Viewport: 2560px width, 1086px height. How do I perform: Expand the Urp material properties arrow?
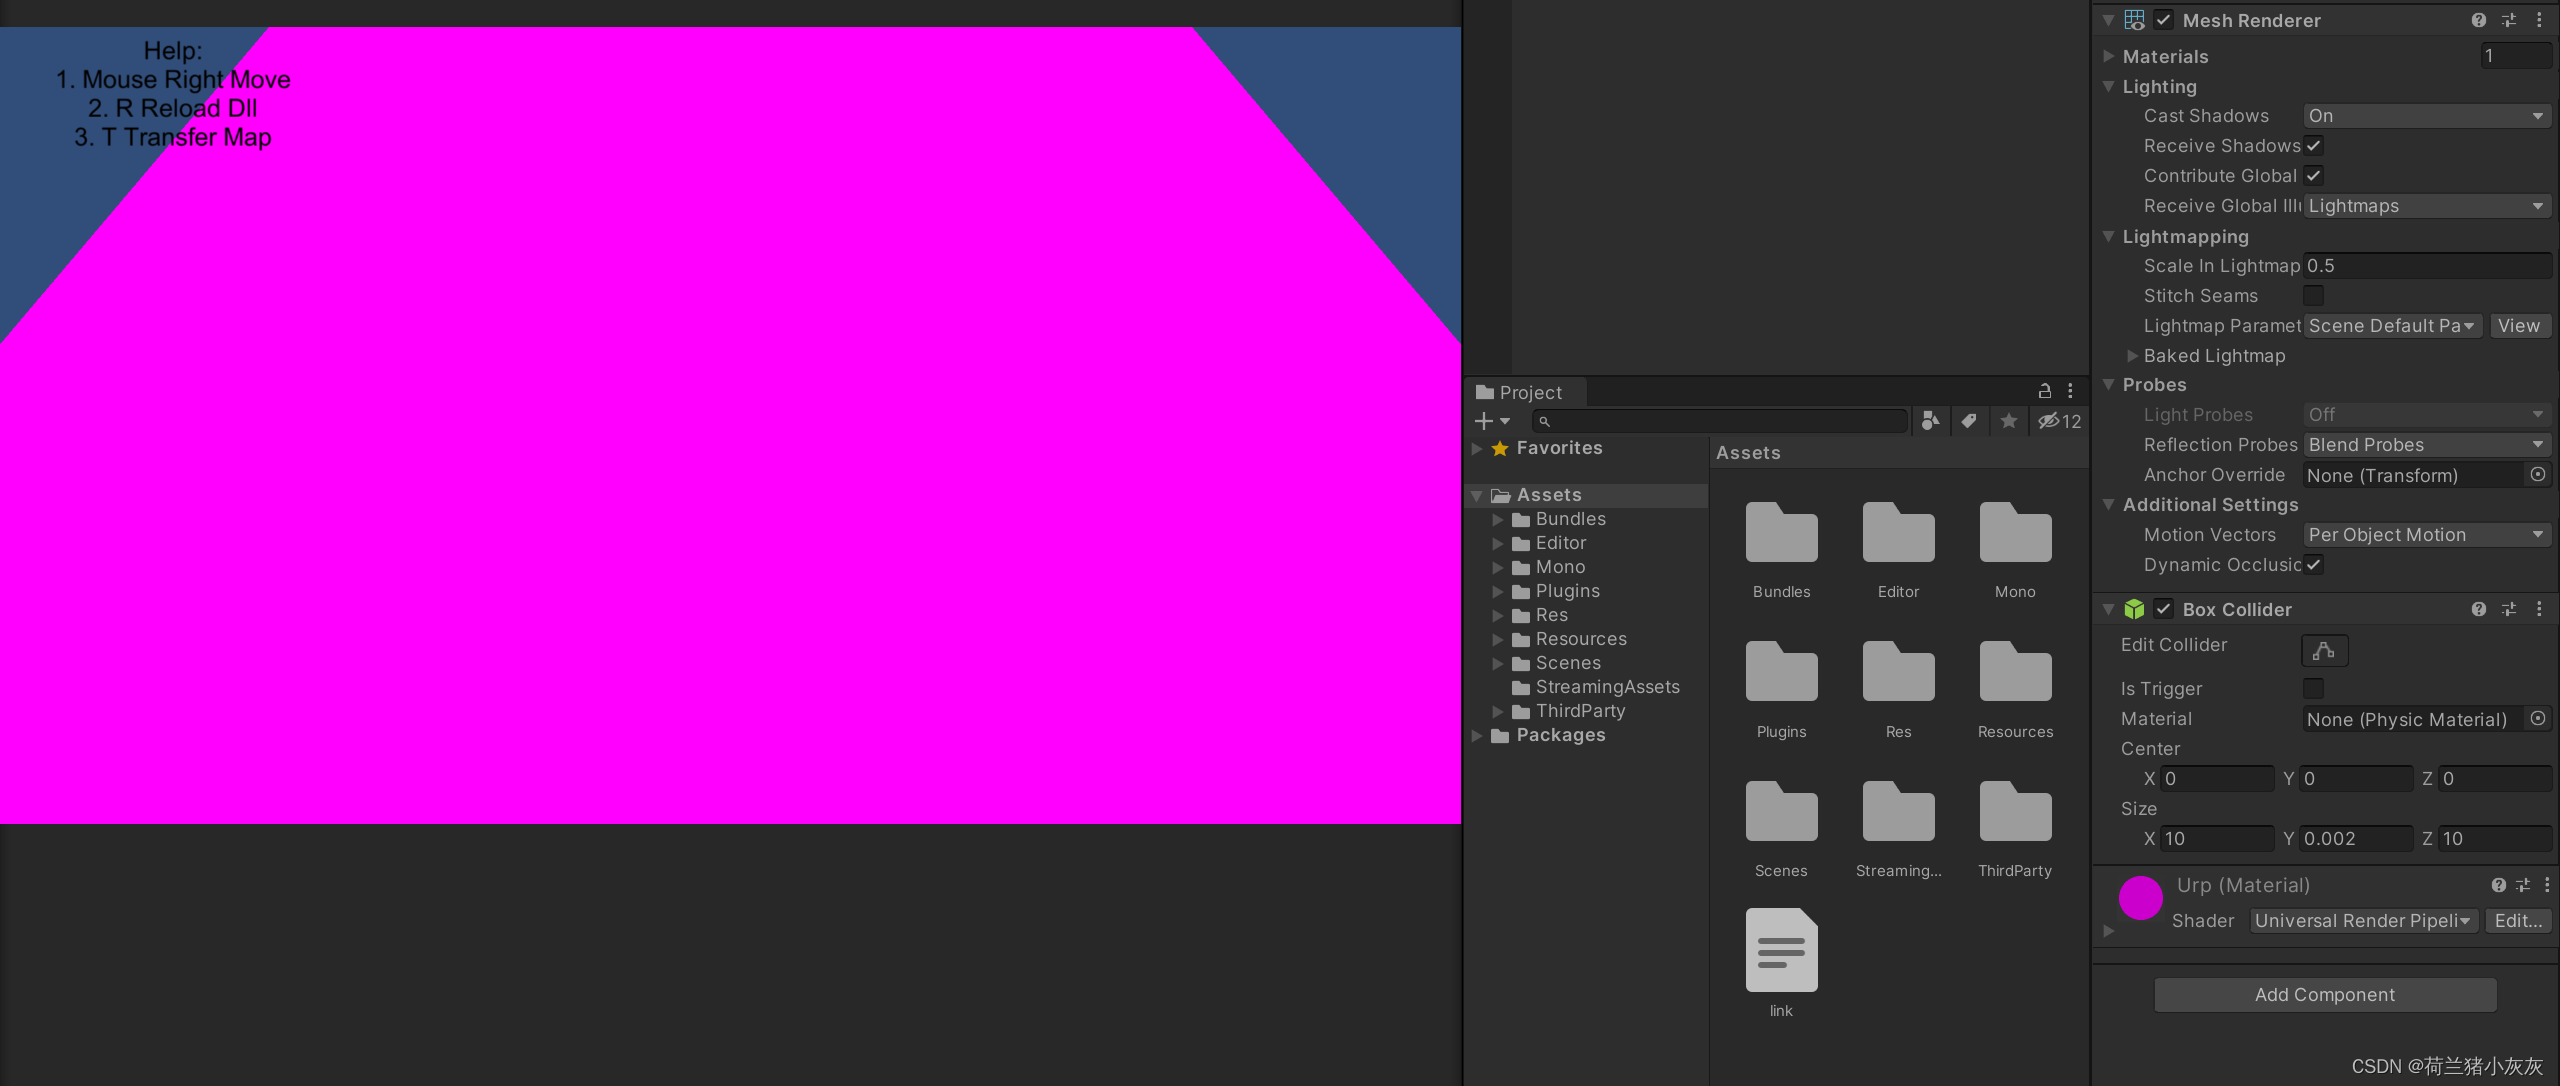(2109, 931)
